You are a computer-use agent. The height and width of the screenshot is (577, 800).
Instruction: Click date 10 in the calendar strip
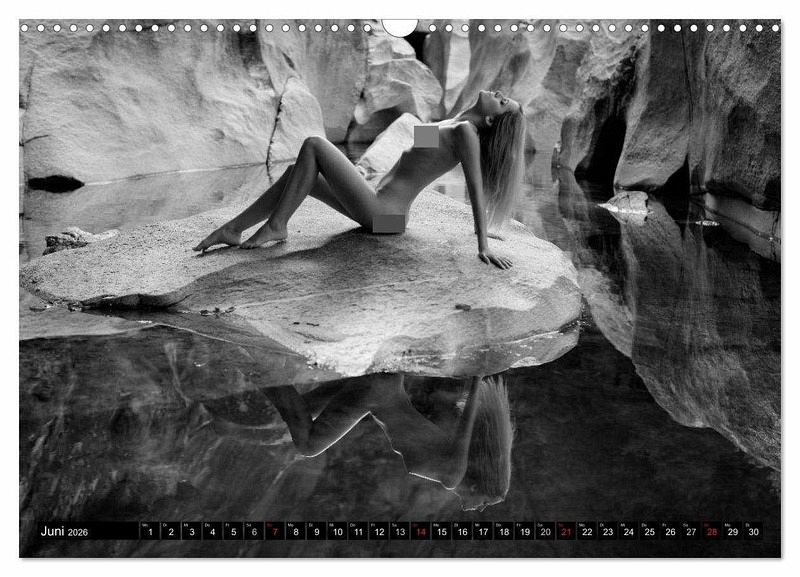(x=337, y=532)
